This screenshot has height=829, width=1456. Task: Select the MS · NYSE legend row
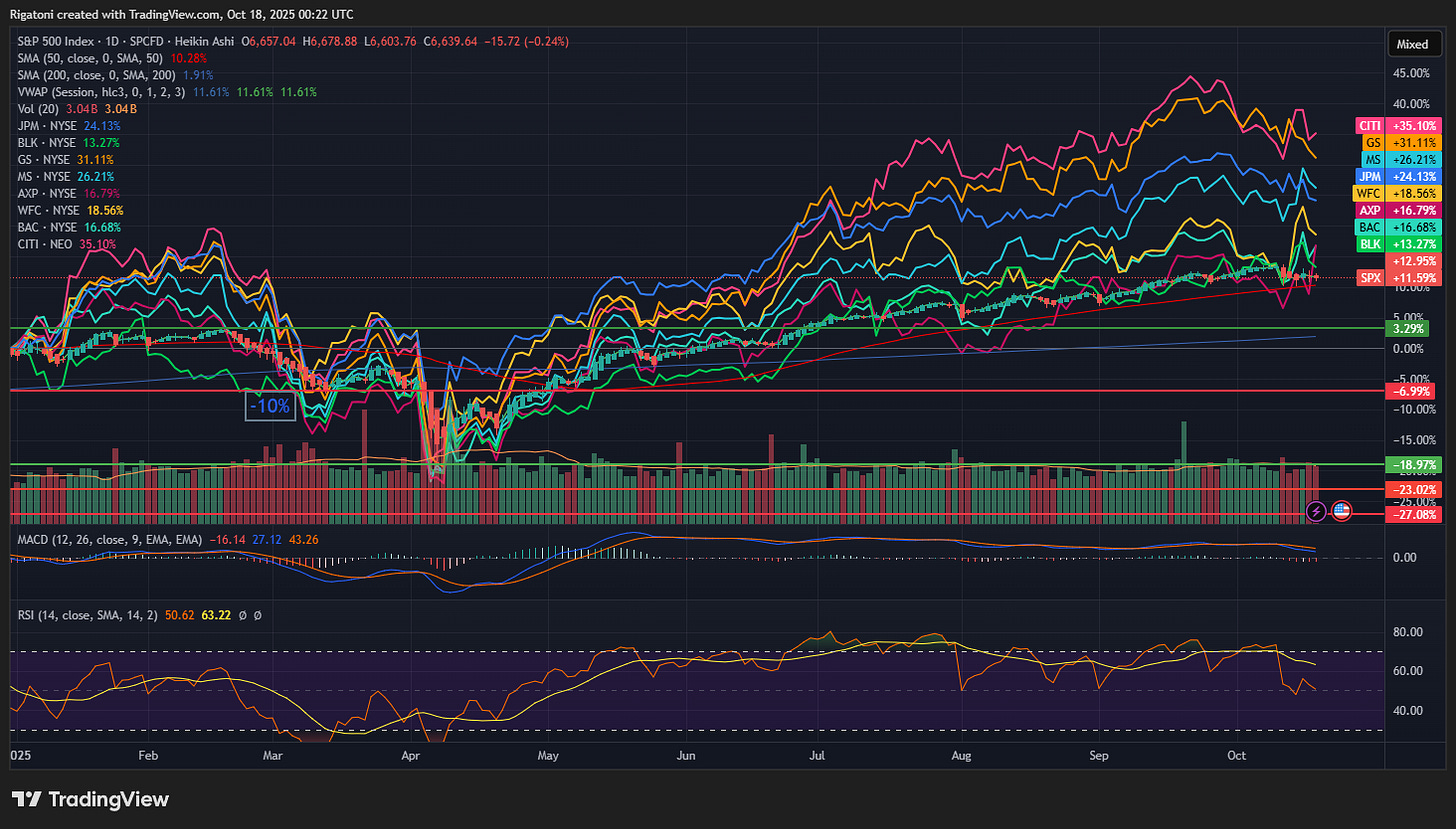[x=67, y=177]
